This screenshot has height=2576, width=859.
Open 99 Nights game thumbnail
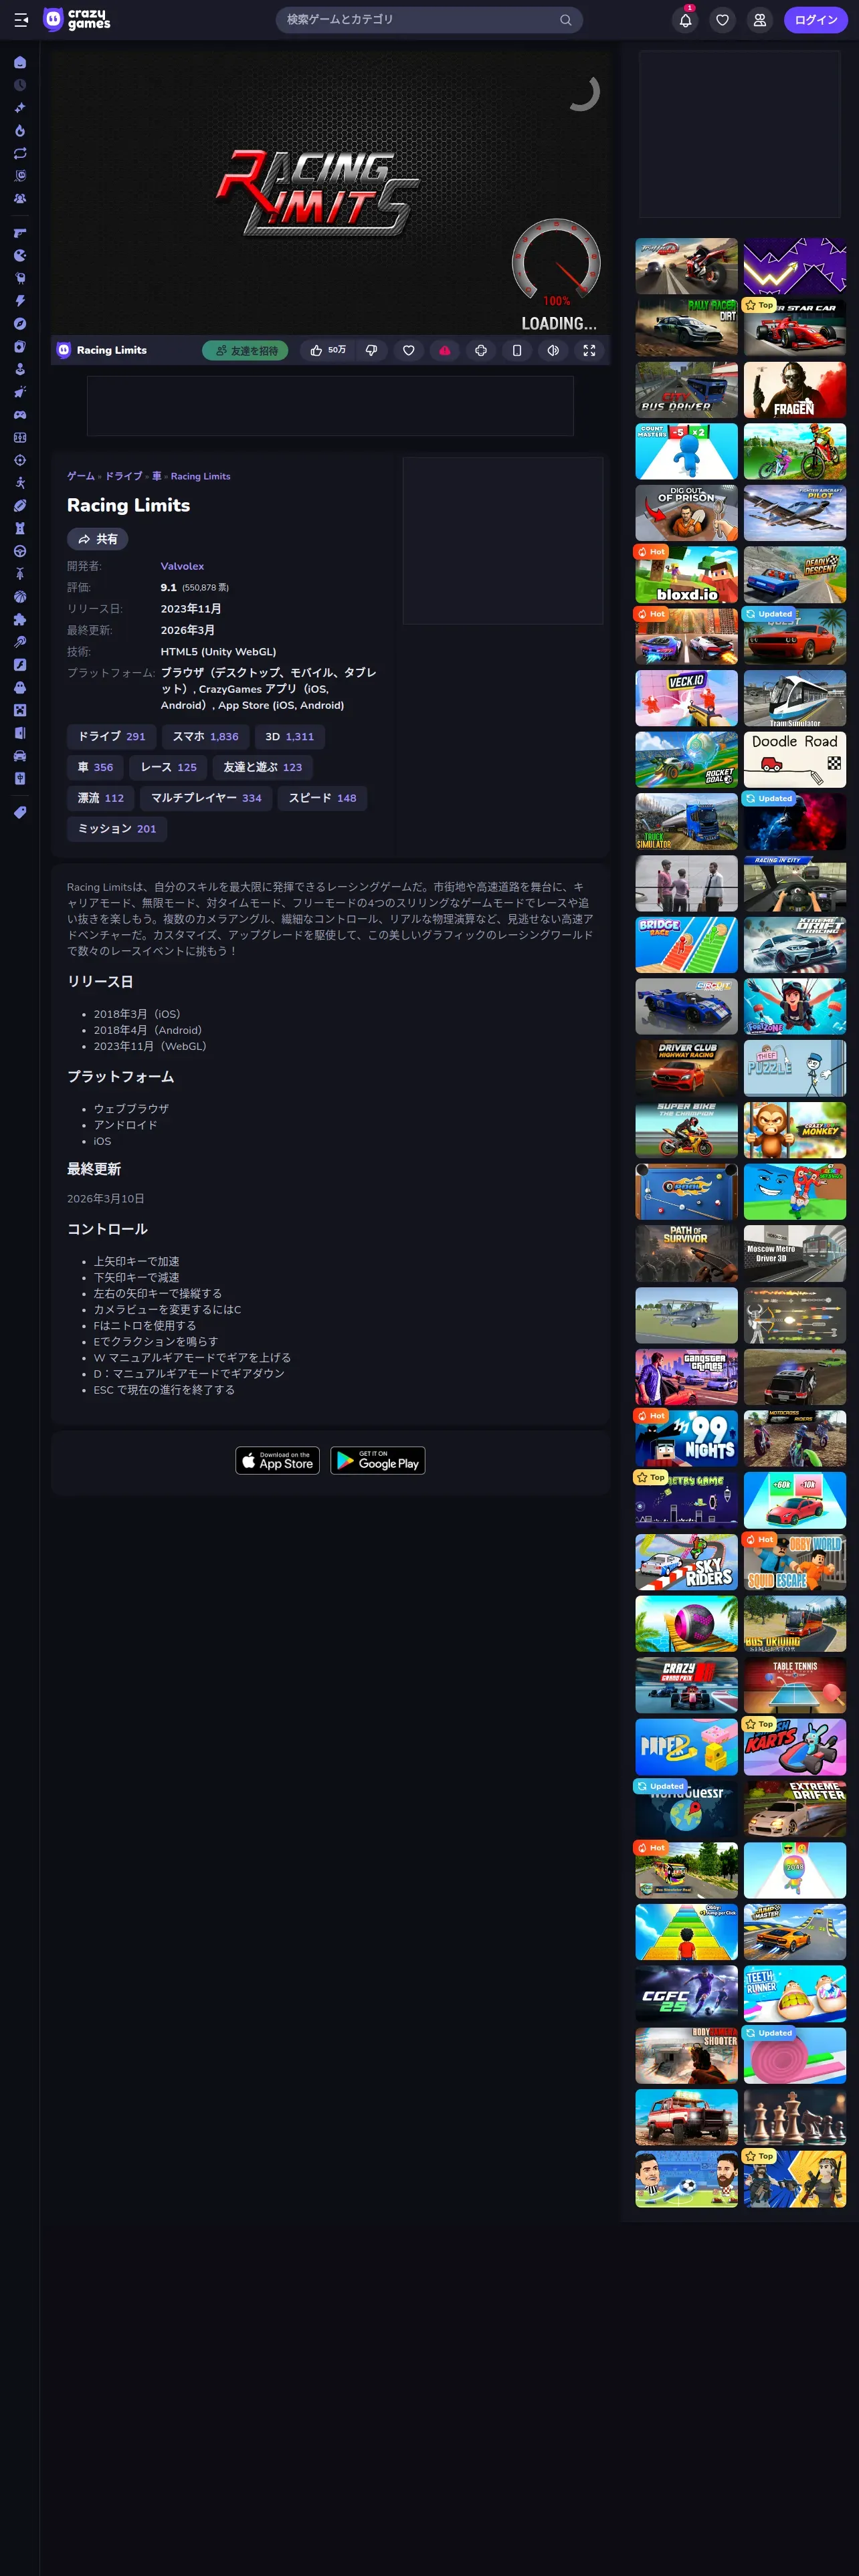point(686,1438)
